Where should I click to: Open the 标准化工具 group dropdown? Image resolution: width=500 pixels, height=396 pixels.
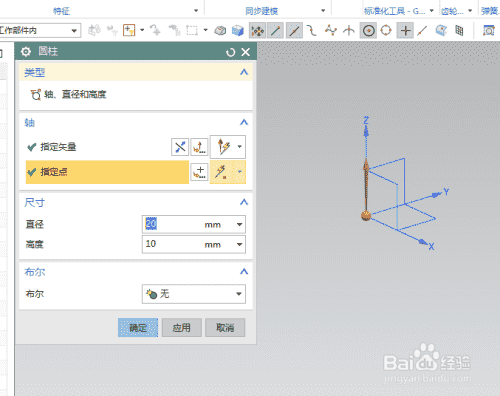(431, 11)
